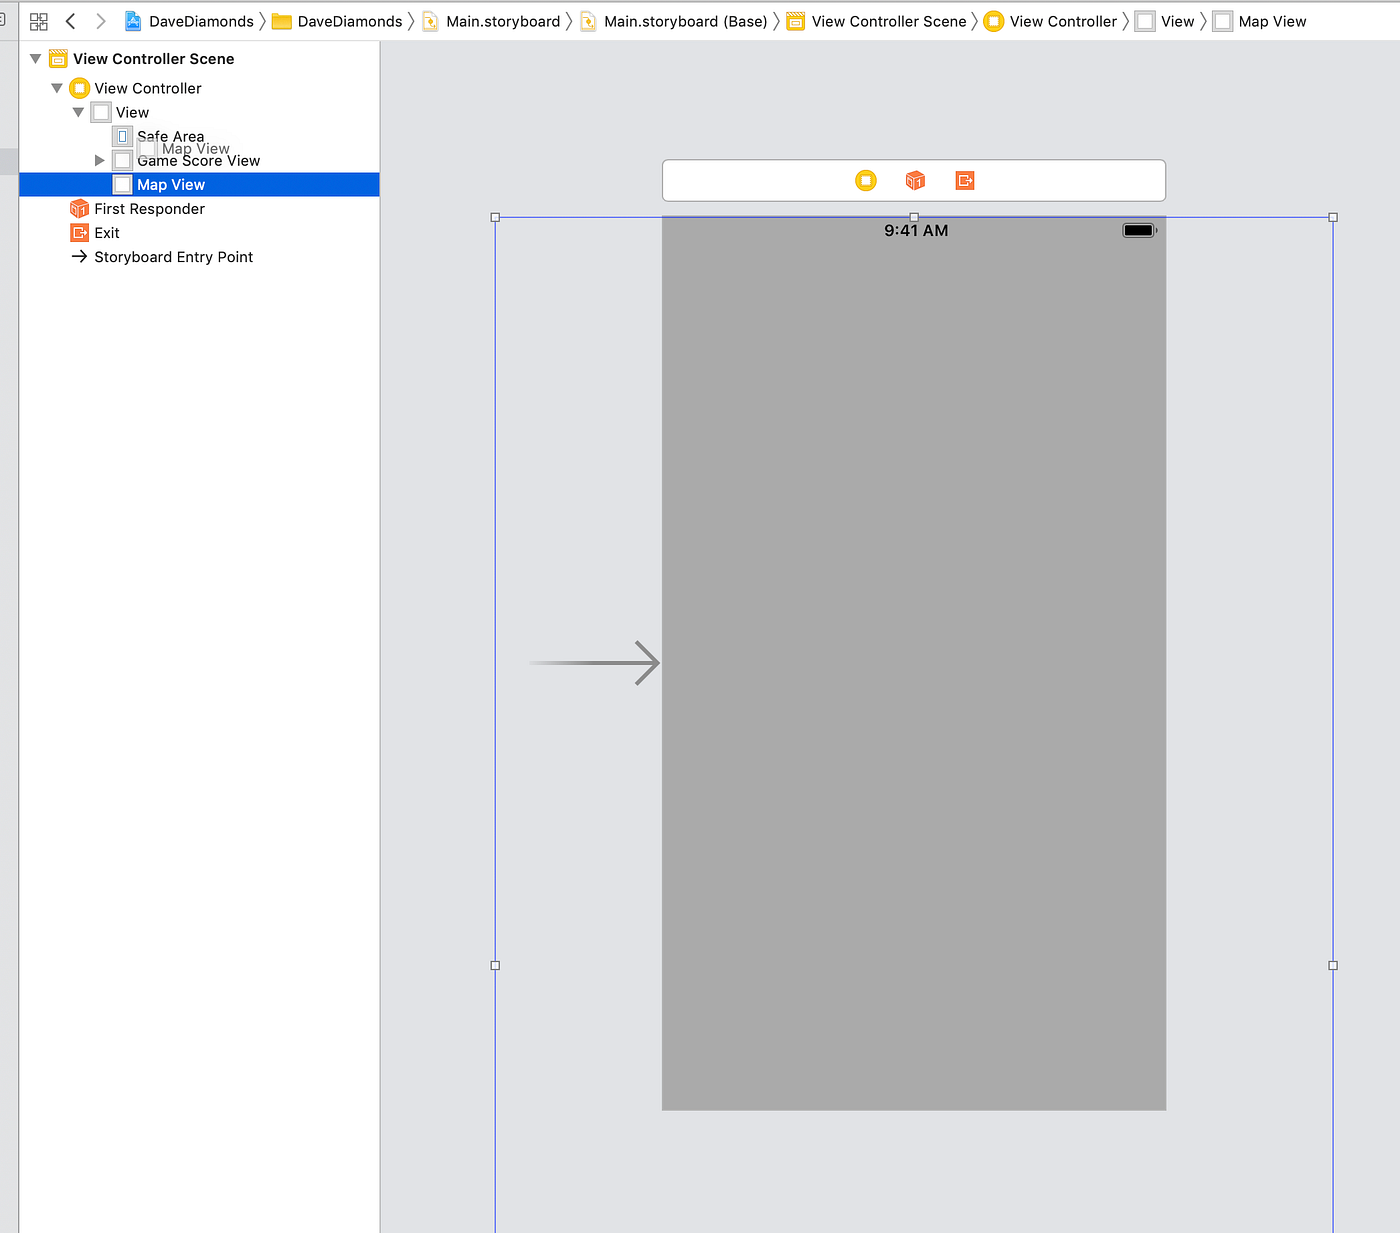Click top-right resize handle of Map View

pos(1333,217)
